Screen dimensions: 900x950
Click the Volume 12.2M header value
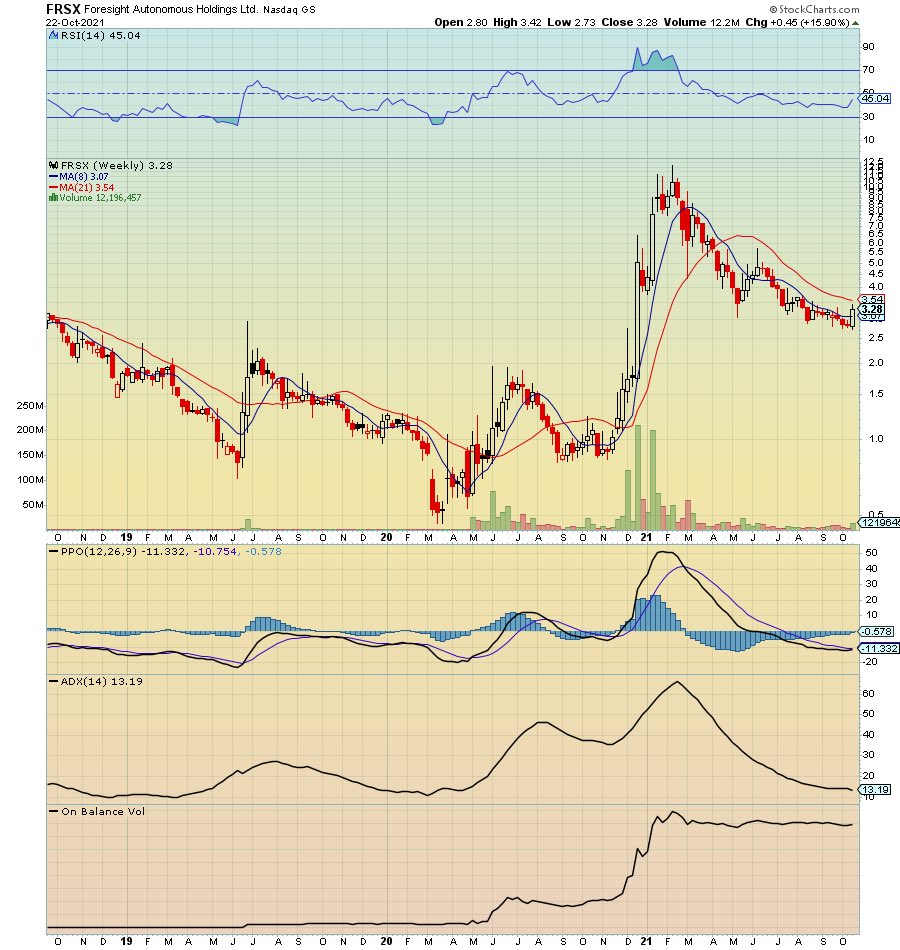tap(701, 22)
